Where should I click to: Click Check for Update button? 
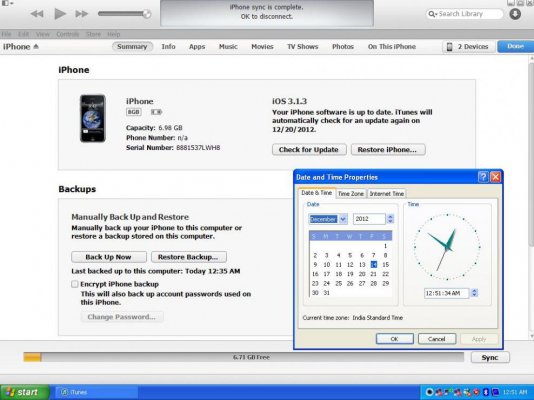(309, 149)
